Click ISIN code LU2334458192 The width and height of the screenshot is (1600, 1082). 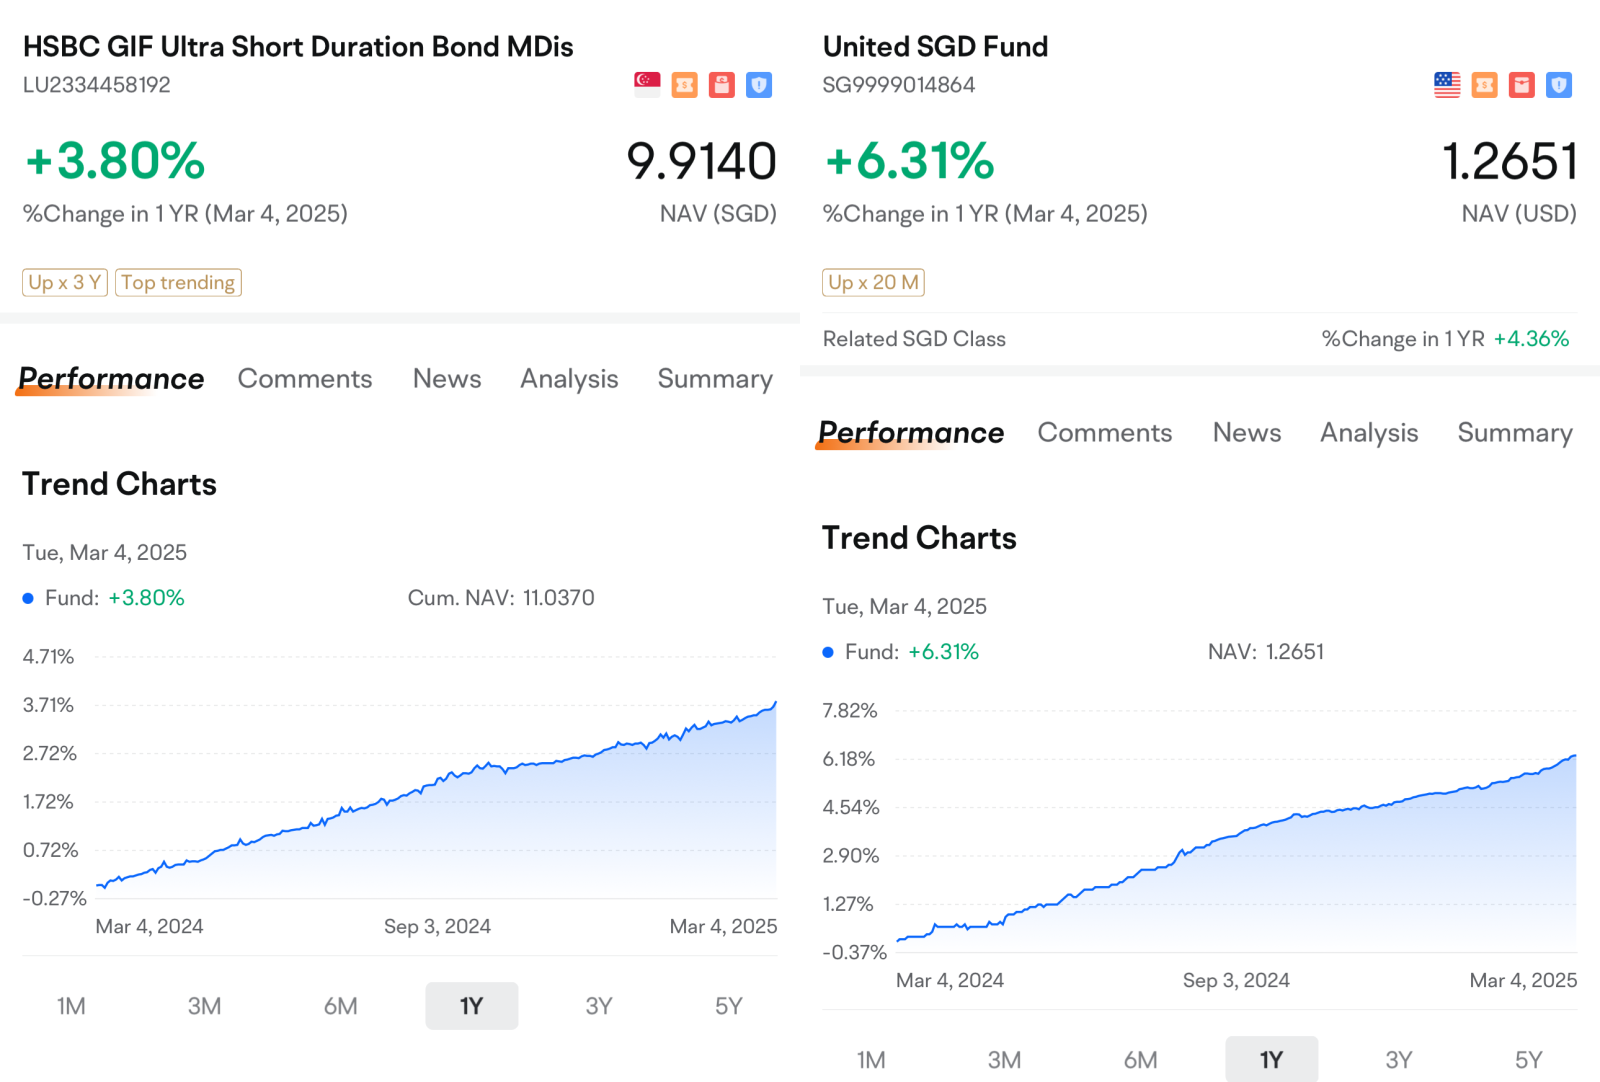pyautogui.click(x=97, y=85)
